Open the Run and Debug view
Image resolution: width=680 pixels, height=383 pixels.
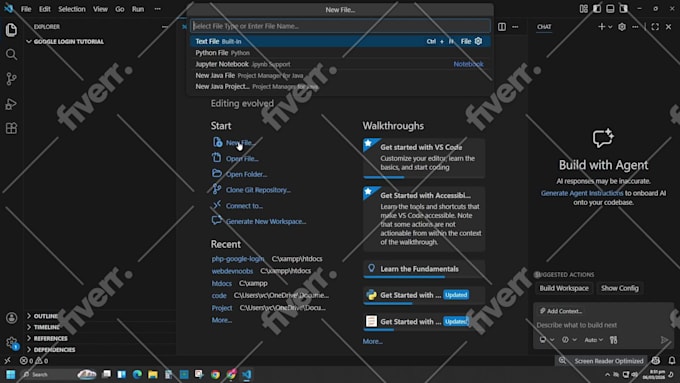coord(11,104)
